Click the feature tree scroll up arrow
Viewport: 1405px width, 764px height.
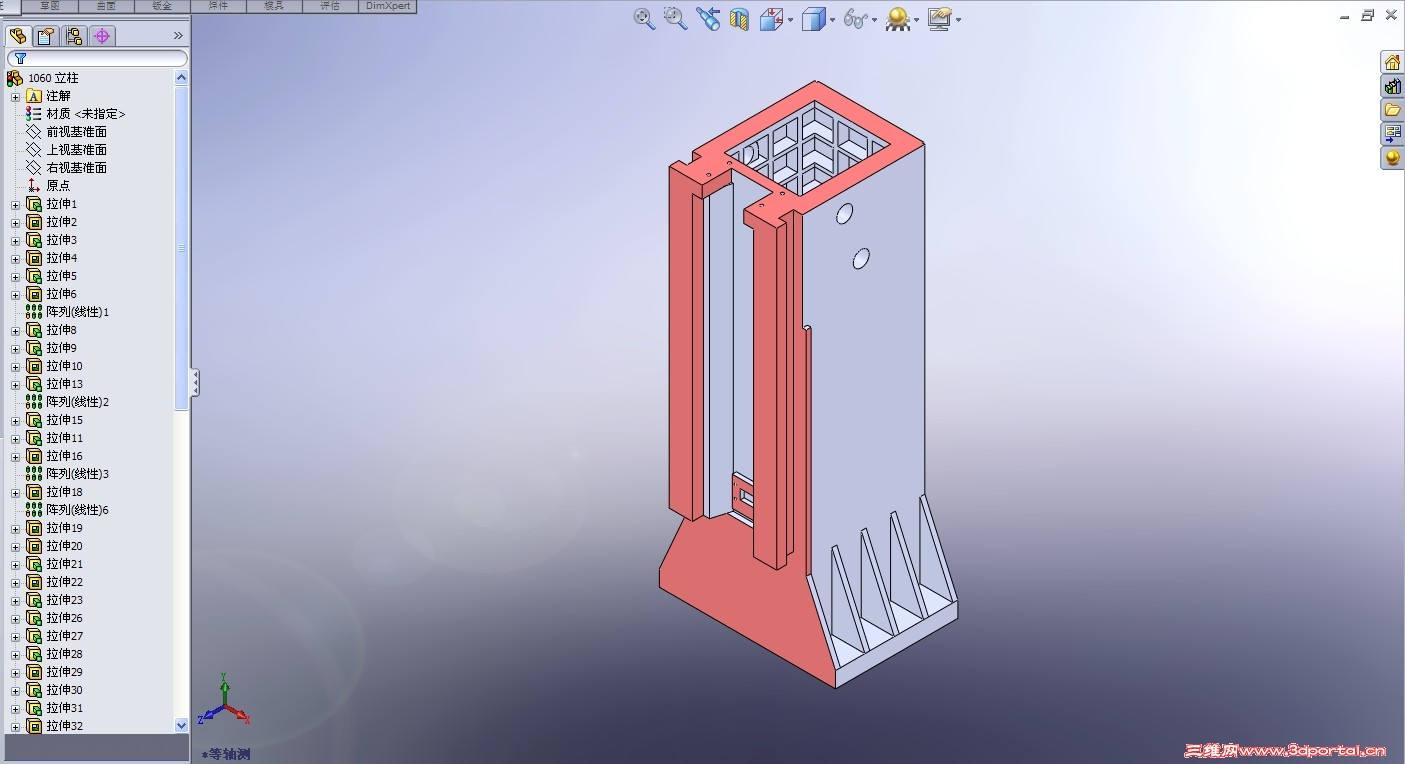tap(181, 77)
